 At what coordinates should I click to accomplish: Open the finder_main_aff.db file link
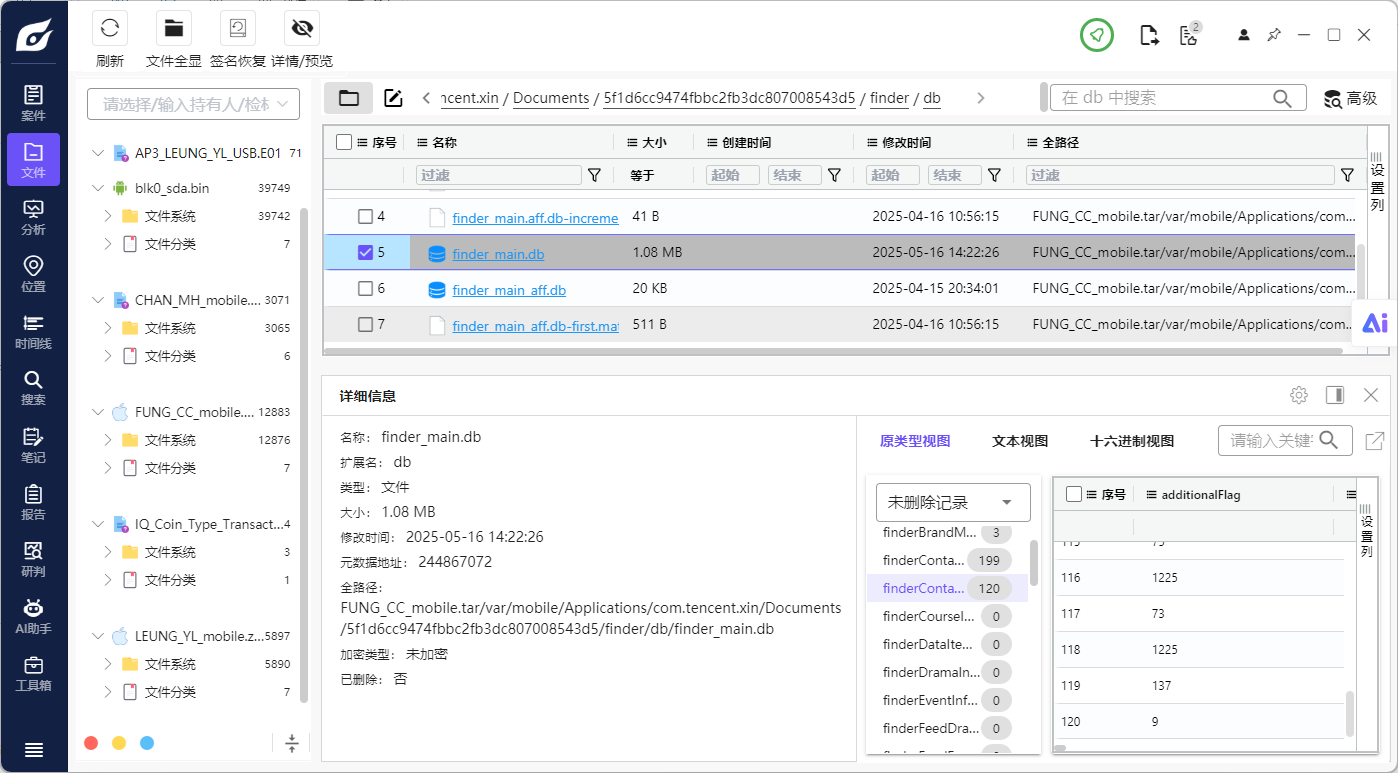pos(509,290)
